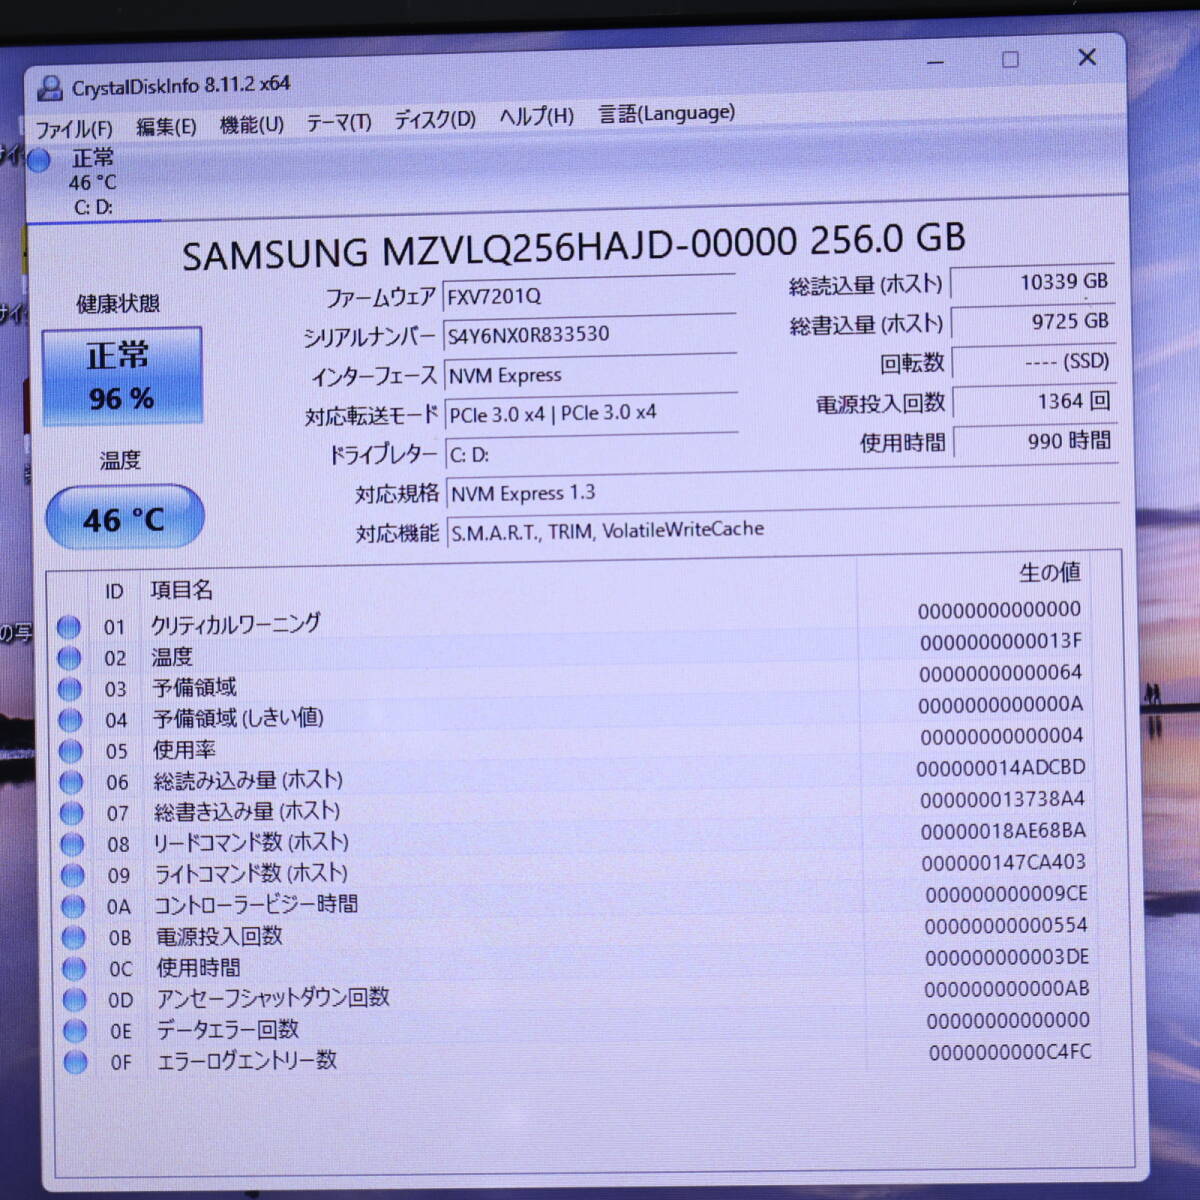Click status circle for コントローラービジー時間 row
Viewport: 1200px width, 1200px height.
tap(73, 906)
